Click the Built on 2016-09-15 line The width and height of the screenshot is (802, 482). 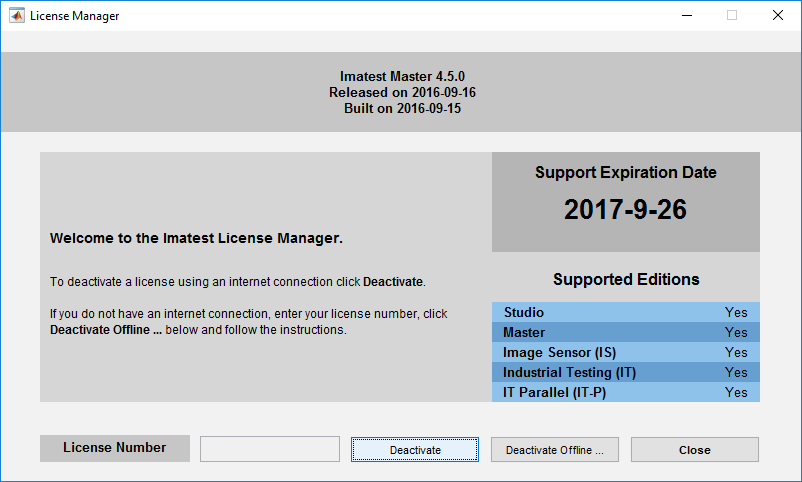tap(403, 108)
